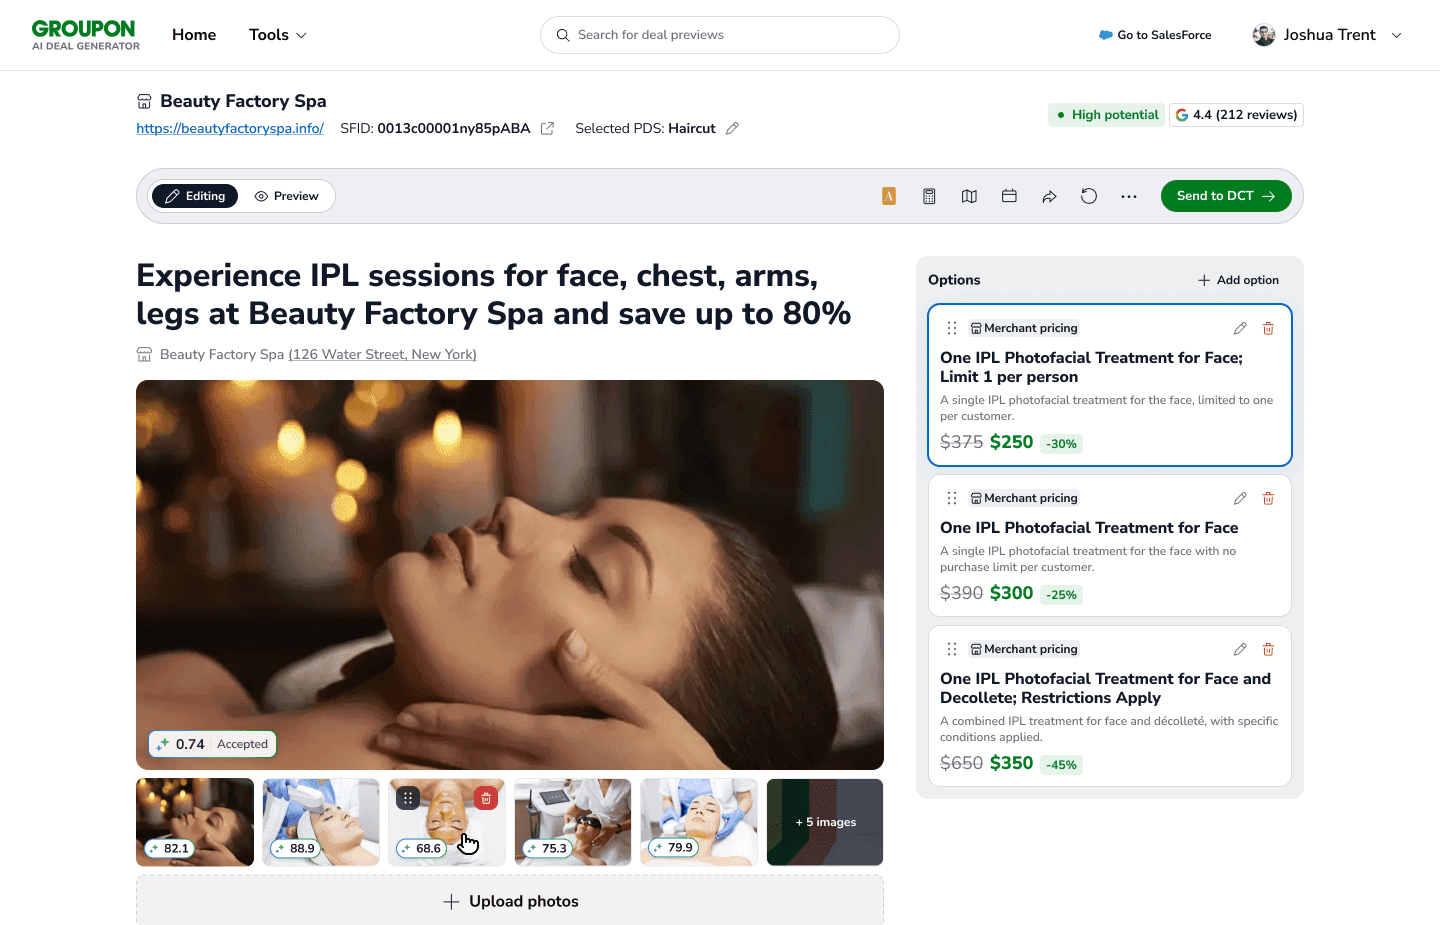The width and height of the screenshot is (1440, 925).
Task: Click the 4.4 (212 reviews) Google rating
Action: pos(1236,115)
